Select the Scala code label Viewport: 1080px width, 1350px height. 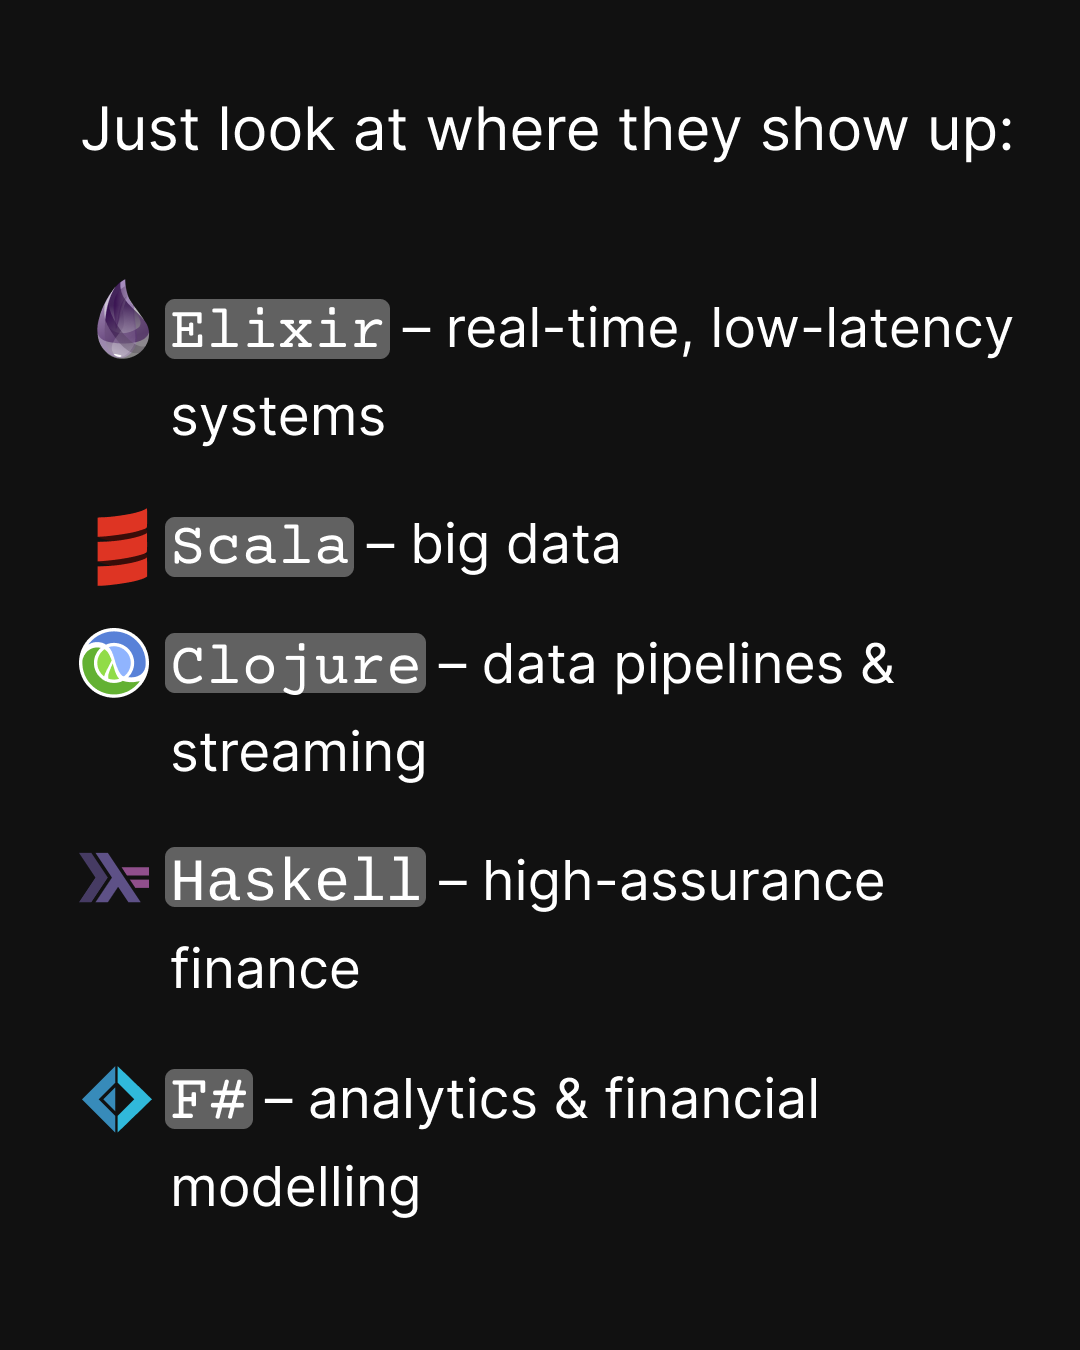pos(259,547)
